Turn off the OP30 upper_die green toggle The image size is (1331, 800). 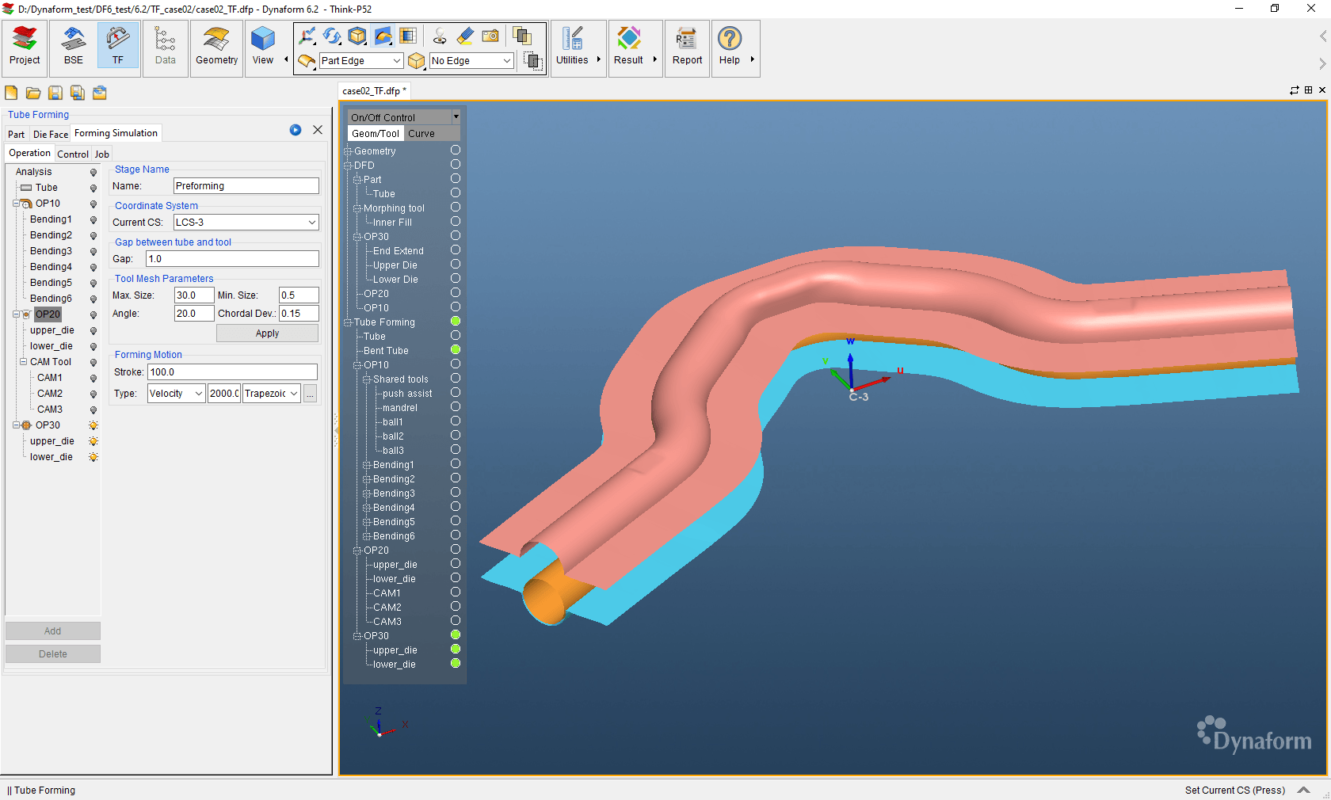[x=456, y=649]
